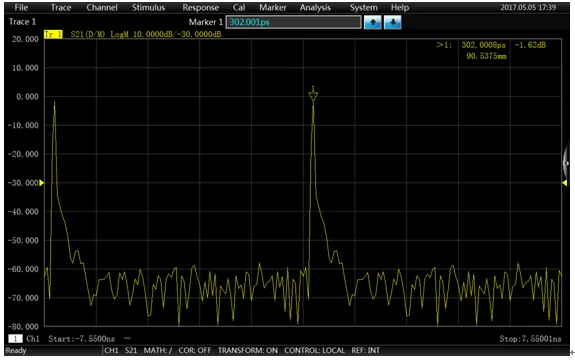Open the Analysis menu
Screen dimensions: 575x363
click(315, 7)
